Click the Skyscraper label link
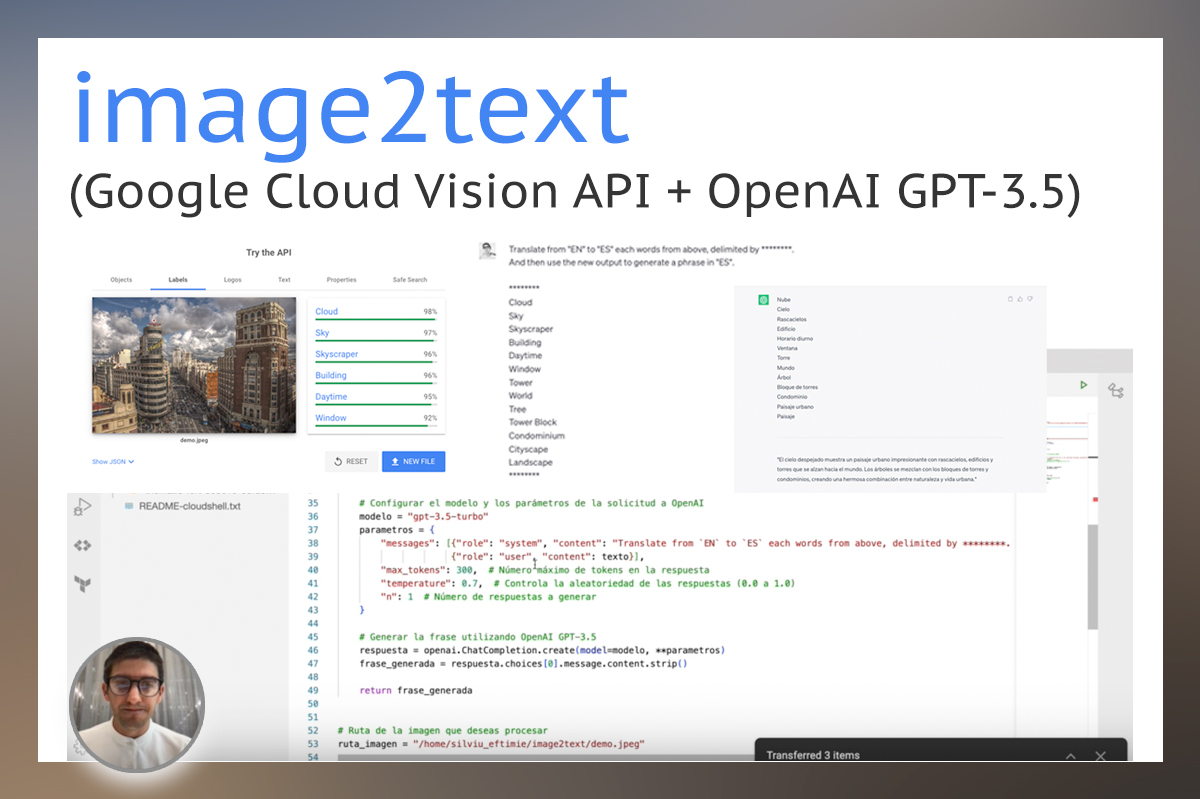The height and width of the screenshot is (799, 1200). pyautogui.click(x=336, y=354)
